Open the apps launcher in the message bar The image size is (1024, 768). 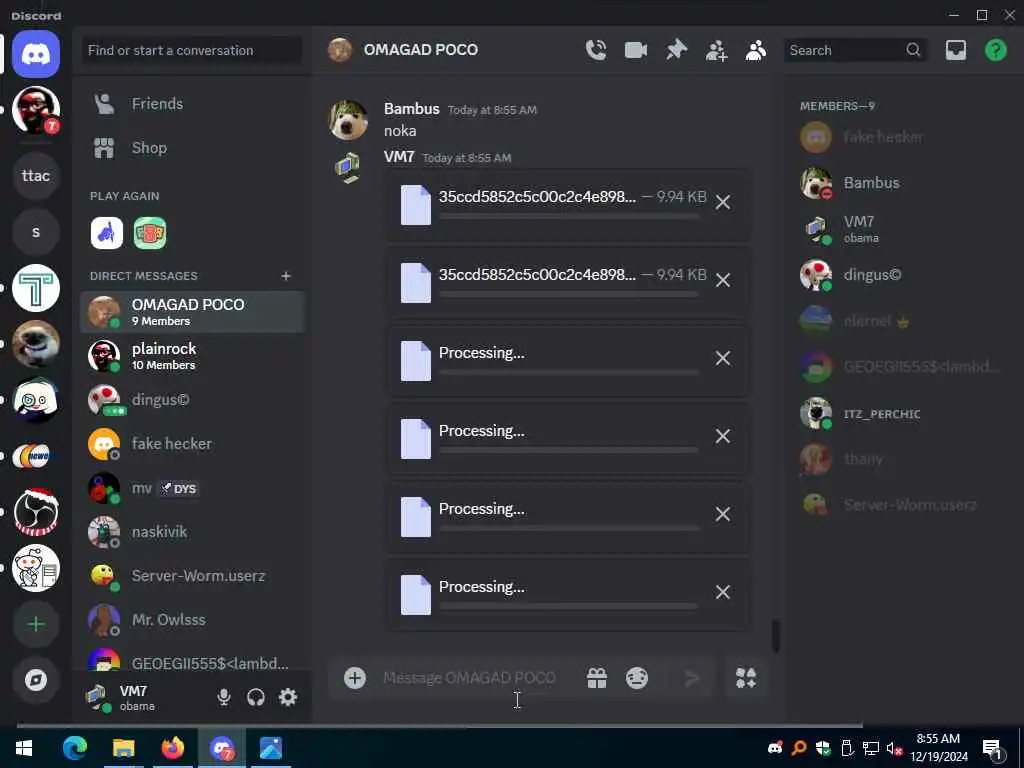746,678
